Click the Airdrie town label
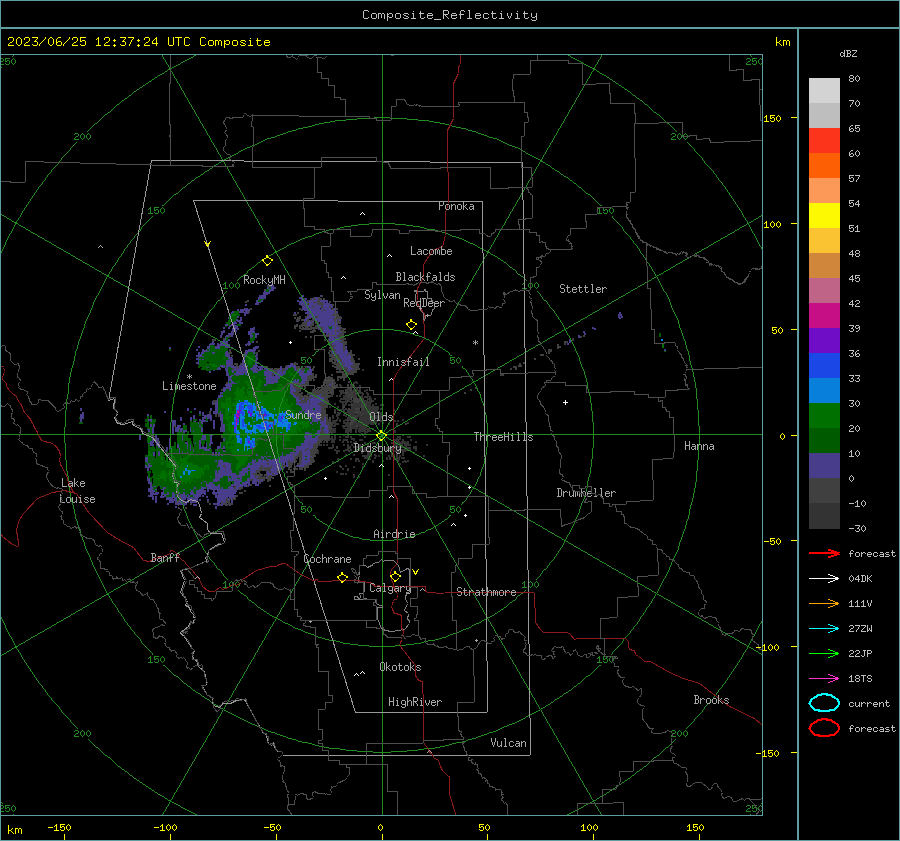The image size is (900, 841). point(394,534)
